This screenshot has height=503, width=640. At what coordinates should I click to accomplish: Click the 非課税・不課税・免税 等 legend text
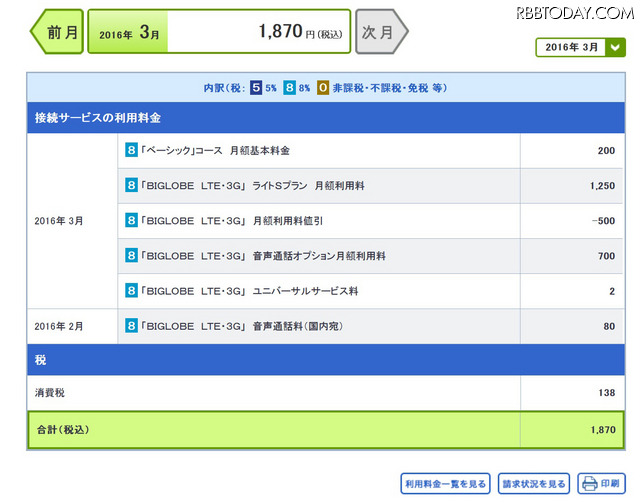[x=389, y=88]
